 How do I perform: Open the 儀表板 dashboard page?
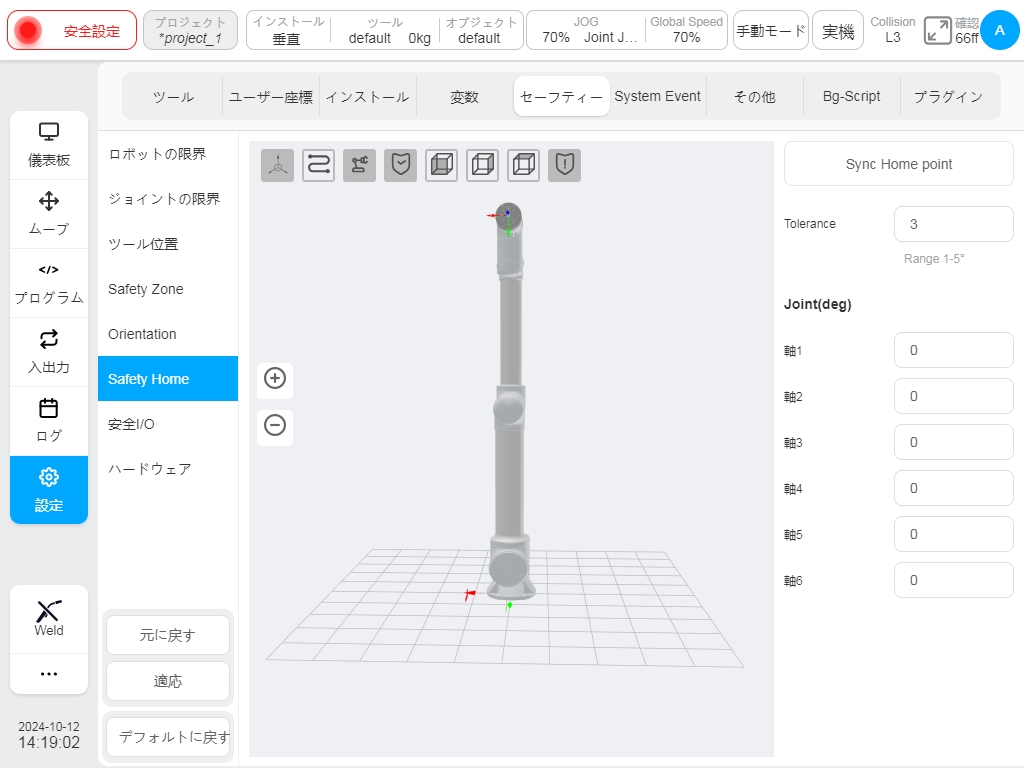pyautogui.click(x=49, y=145)
